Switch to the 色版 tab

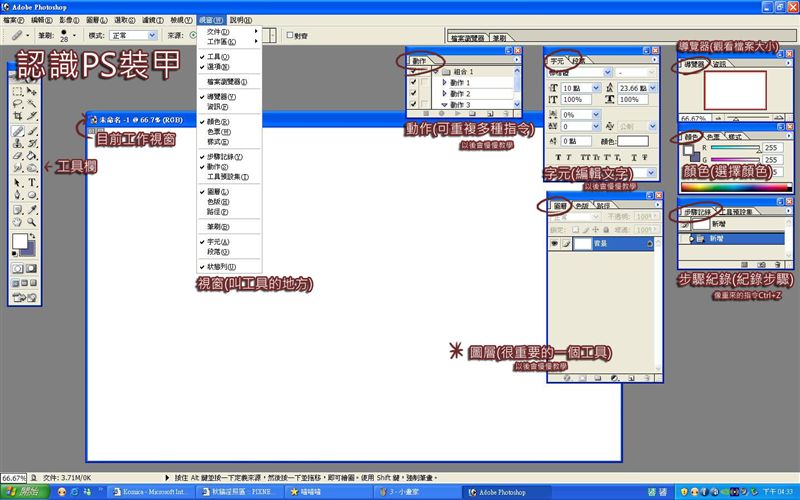582,206
